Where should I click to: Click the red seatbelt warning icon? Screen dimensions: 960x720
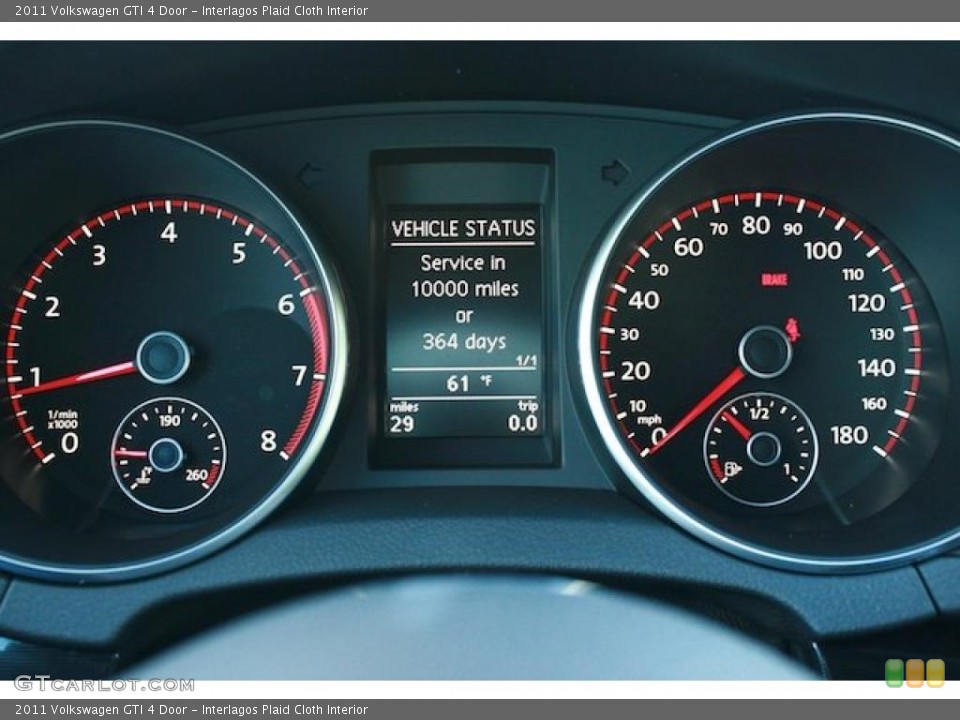pyautogui.click(x=793, y=329)
